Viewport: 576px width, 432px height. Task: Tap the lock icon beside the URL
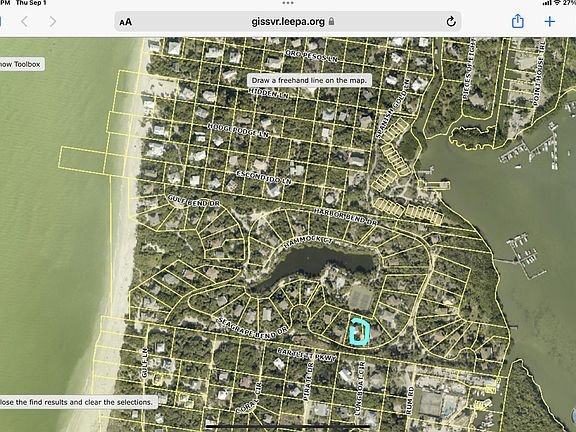point(331,21)
